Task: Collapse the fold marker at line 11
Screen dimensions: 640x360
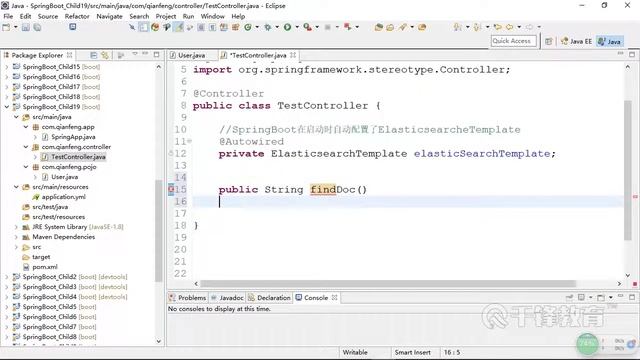Action: (x=189, y=141)
